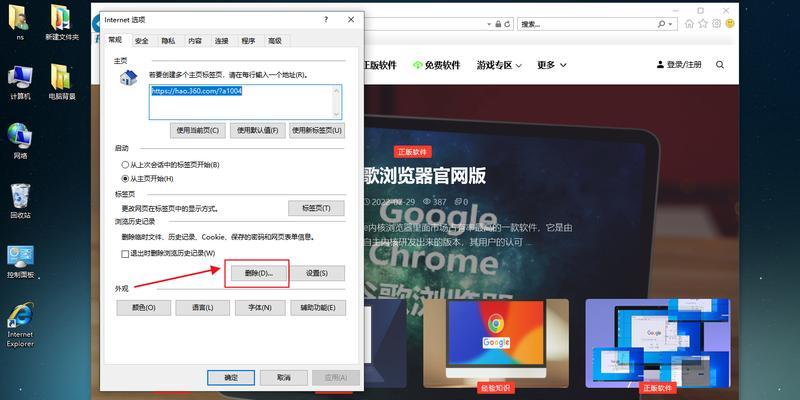The height and width of the screenshot is (400, 800).
Task: Open the 控制面板 desktop icon
Action: [x=20, y=261]
